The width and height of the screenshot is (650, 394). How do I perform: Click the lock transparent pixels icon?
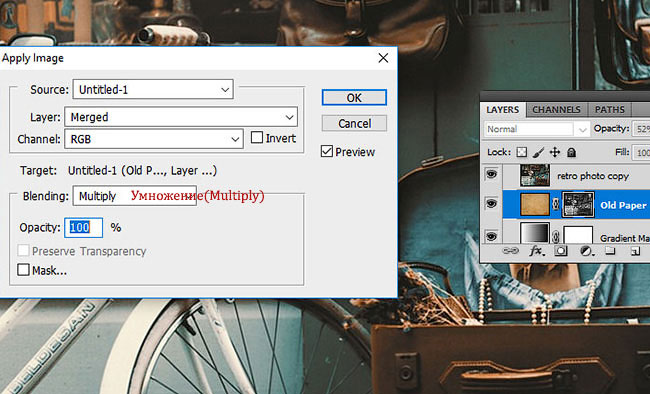[521, 153]
